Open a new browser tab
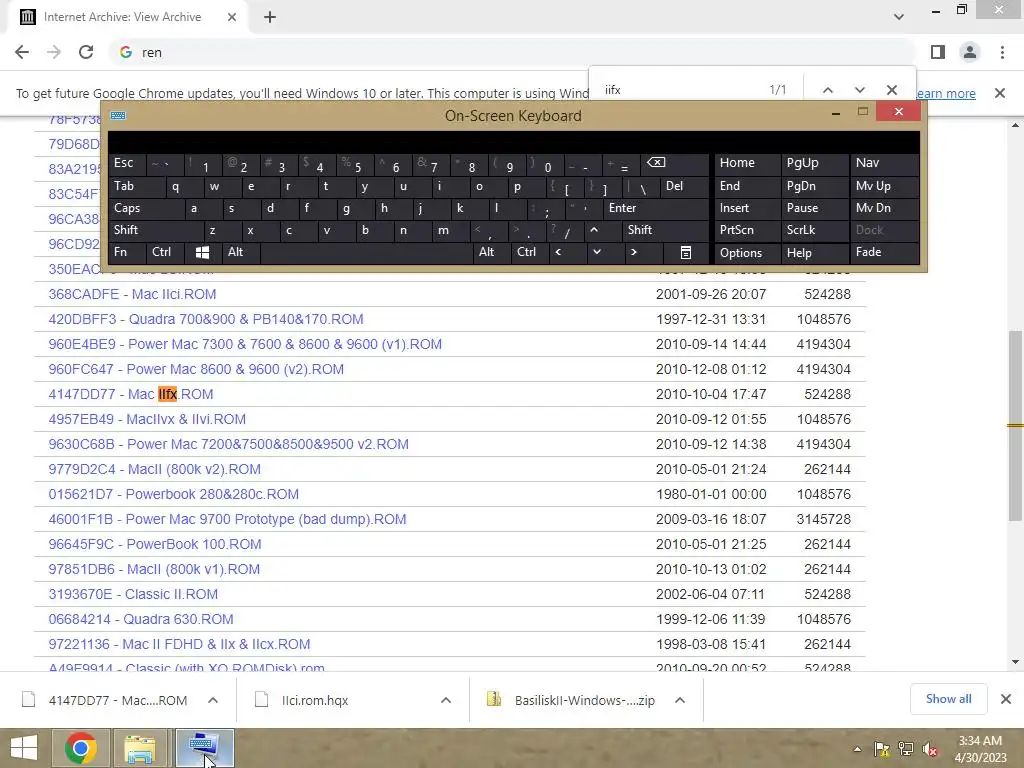Viewport: 1024px width, 768px height. coord(270,17)
